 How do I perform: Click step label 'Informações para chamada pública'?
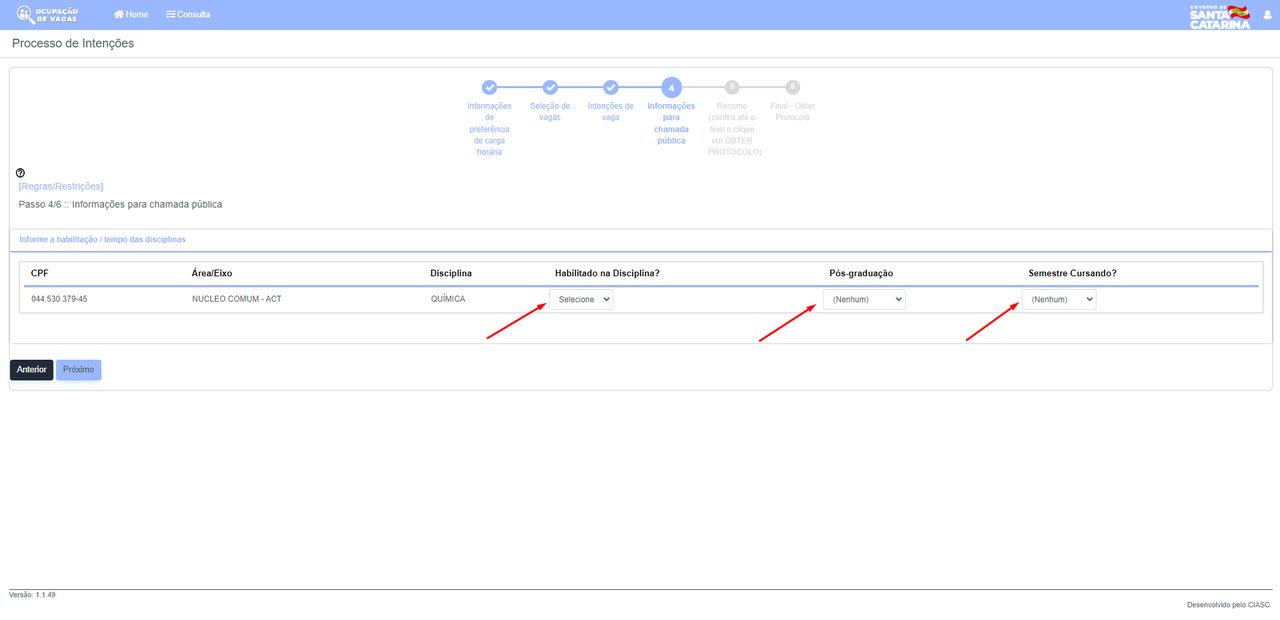(x=671, y=123)
